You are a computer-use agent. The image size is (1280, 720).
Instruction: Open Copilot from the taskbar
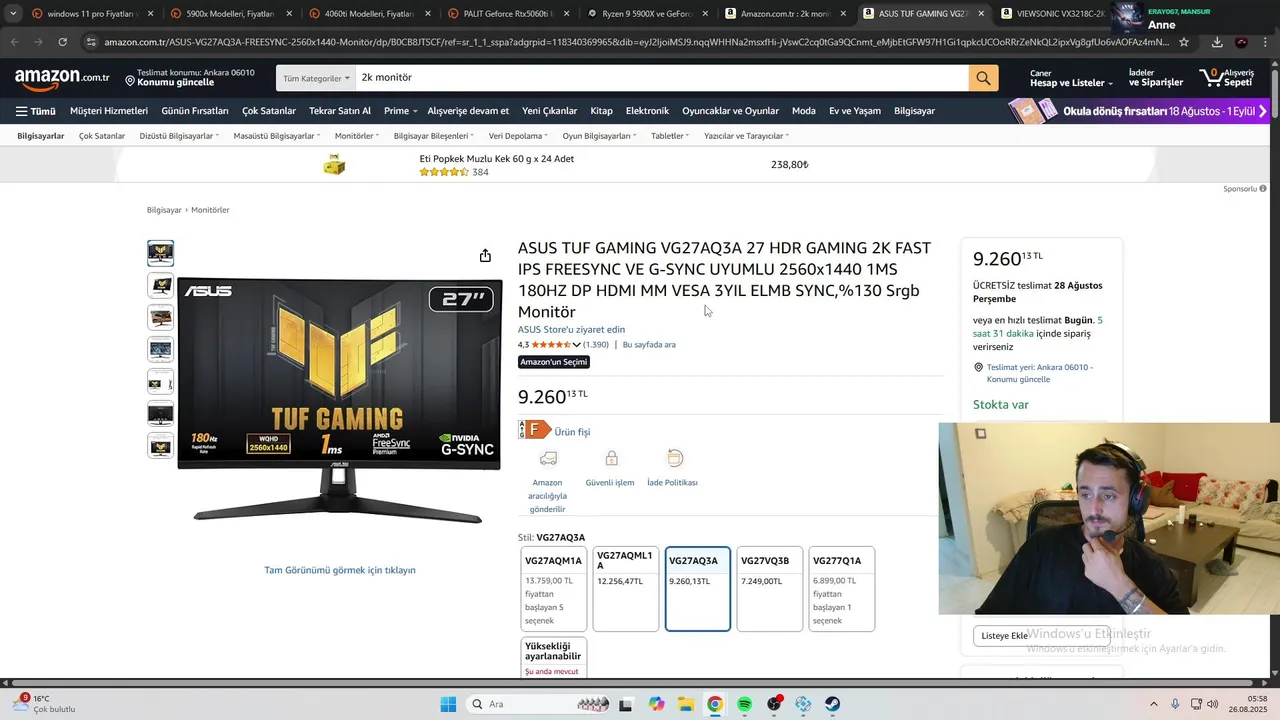[656, 704]
